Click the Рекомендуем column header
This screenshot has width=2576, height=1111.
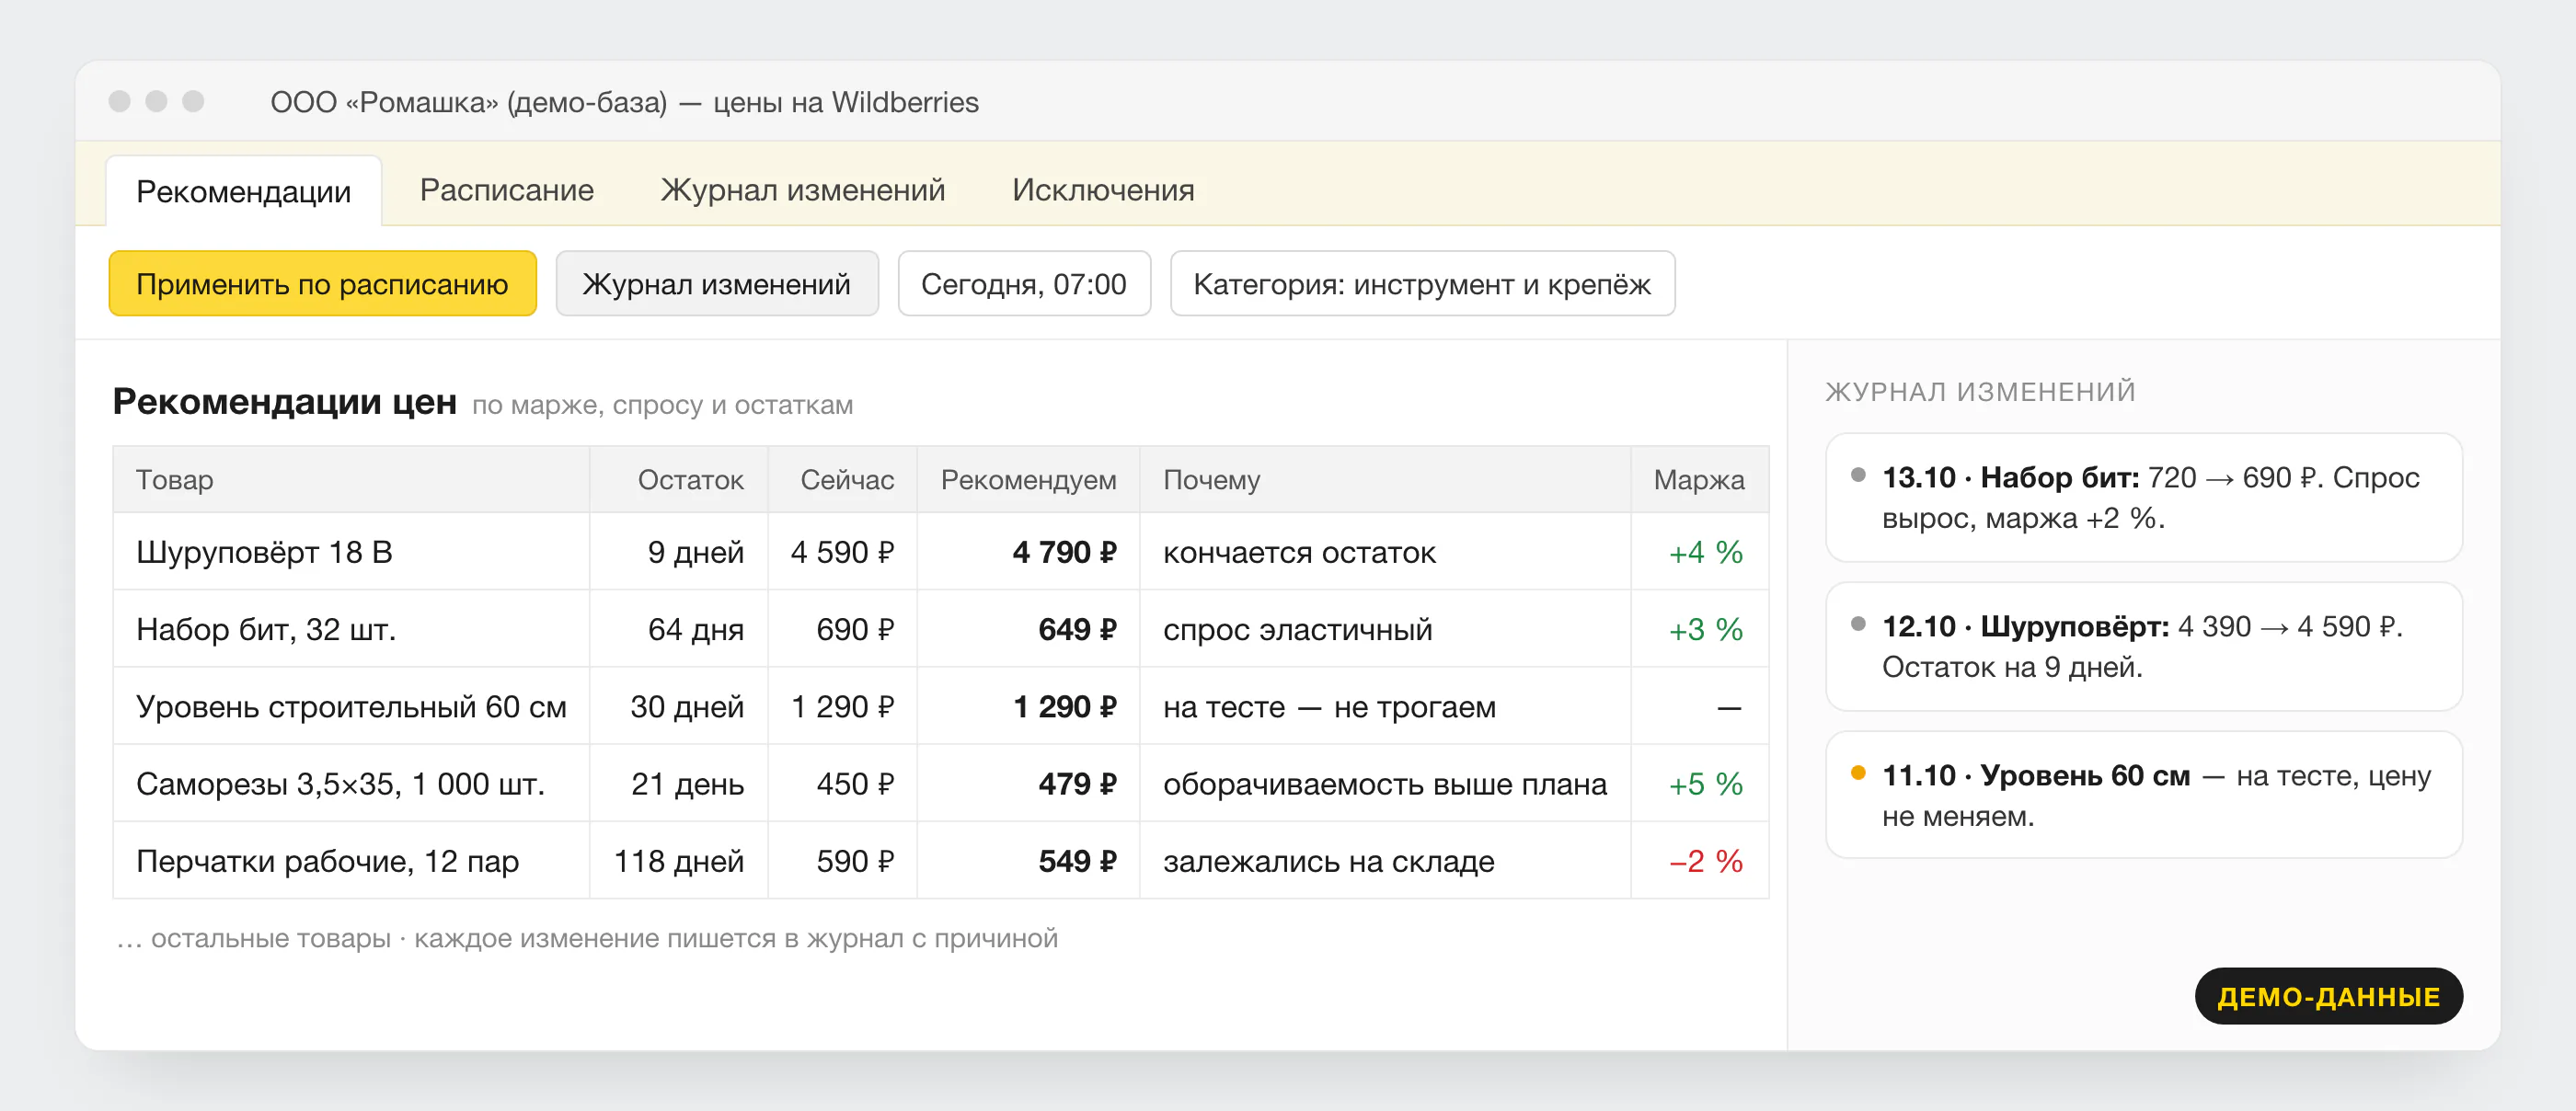(x=1028, y=479)
